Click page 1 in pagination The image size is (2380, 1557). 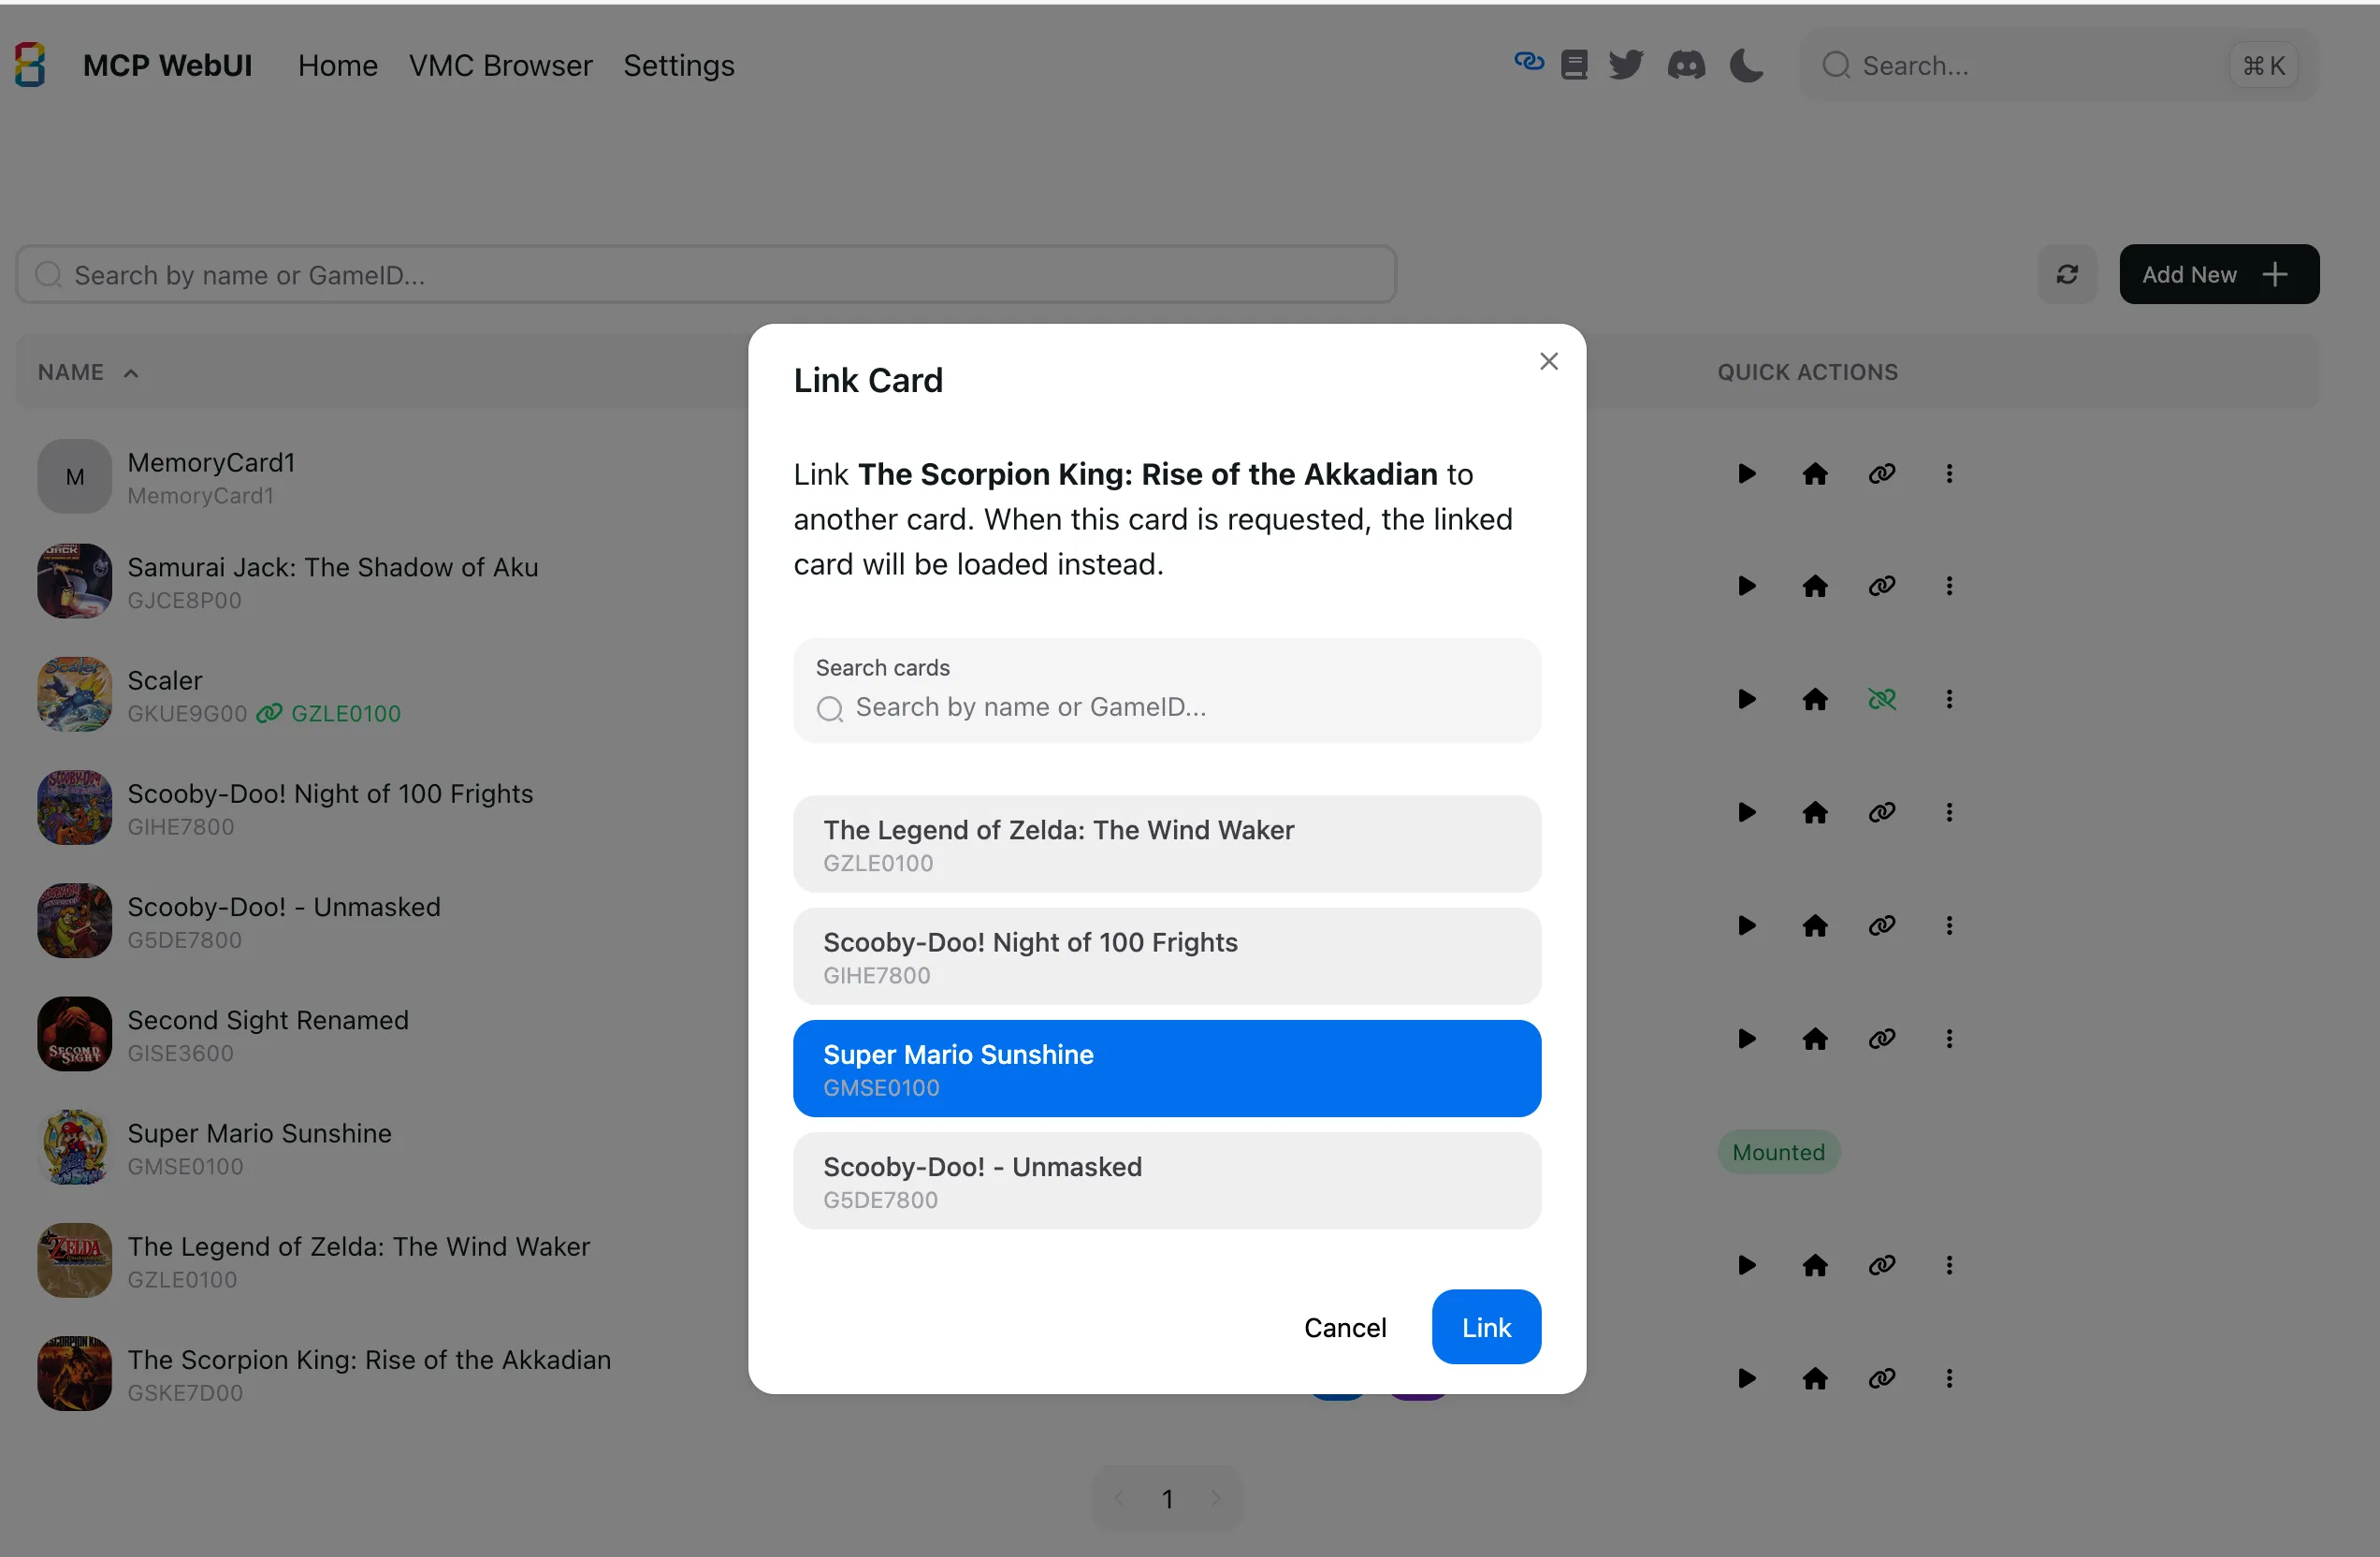1166,1498
